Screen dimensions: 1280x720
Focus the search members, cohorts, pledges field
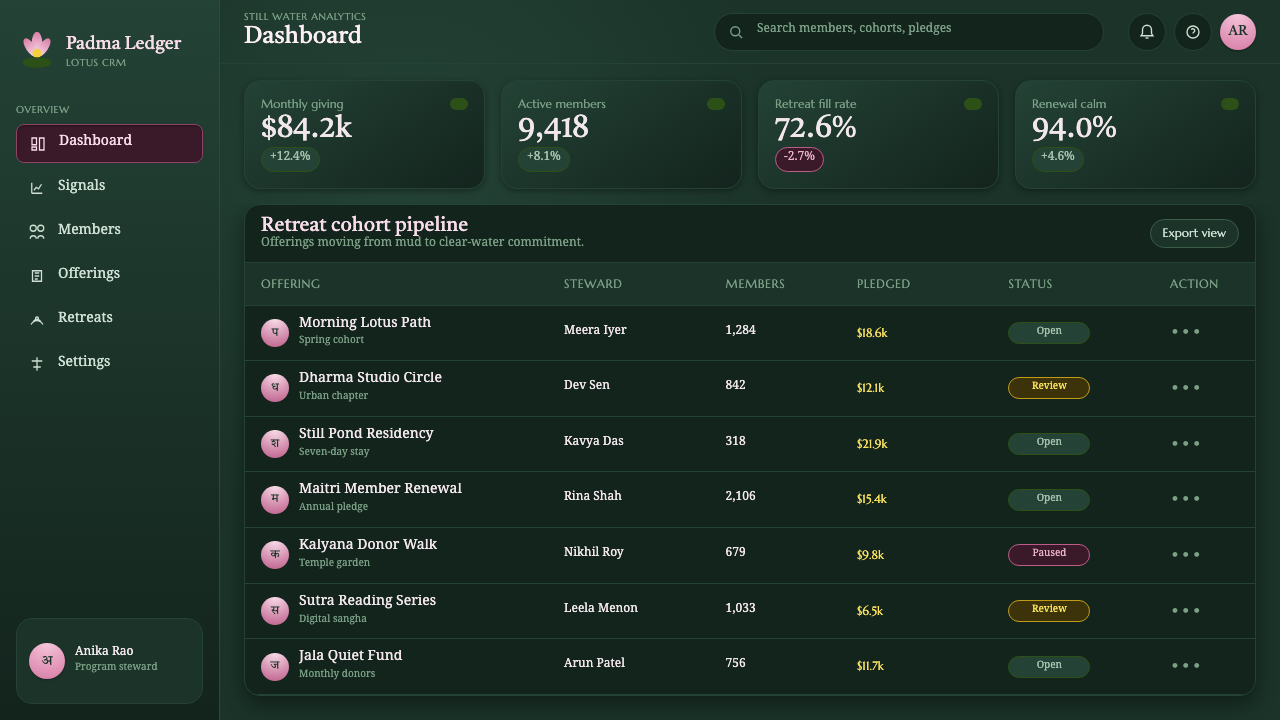coord(909,32)
